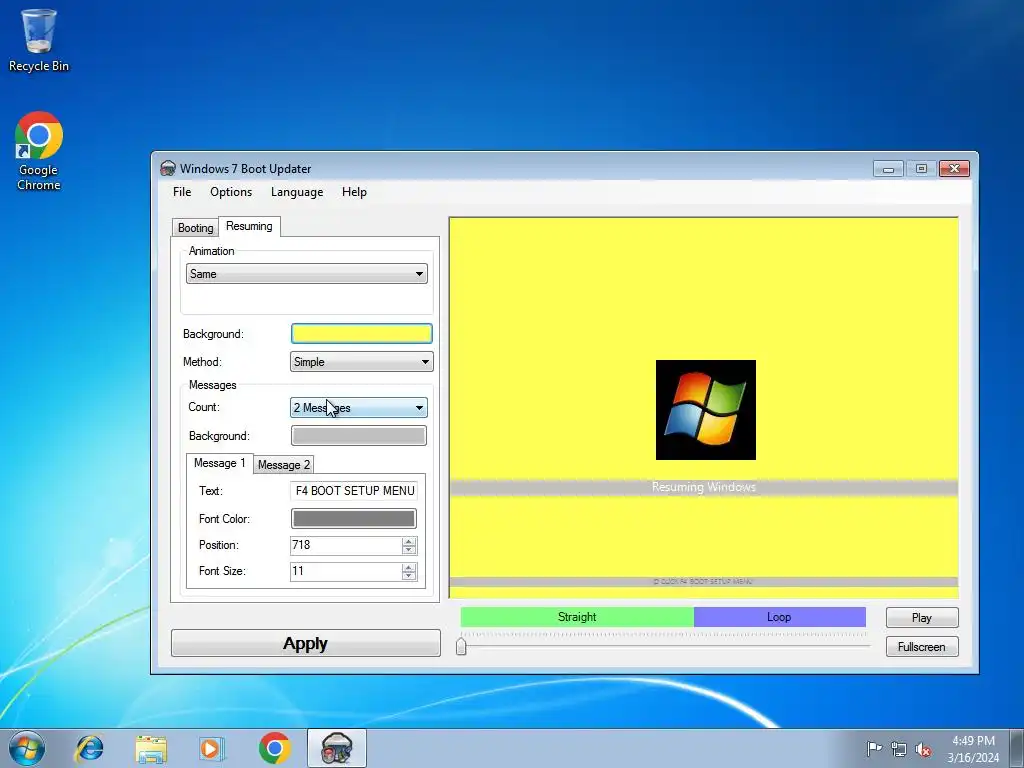The width and height of the screenshot is (1024, 768).
Task: Decrease the Font Size with down arrow
Action: [409, 576]
